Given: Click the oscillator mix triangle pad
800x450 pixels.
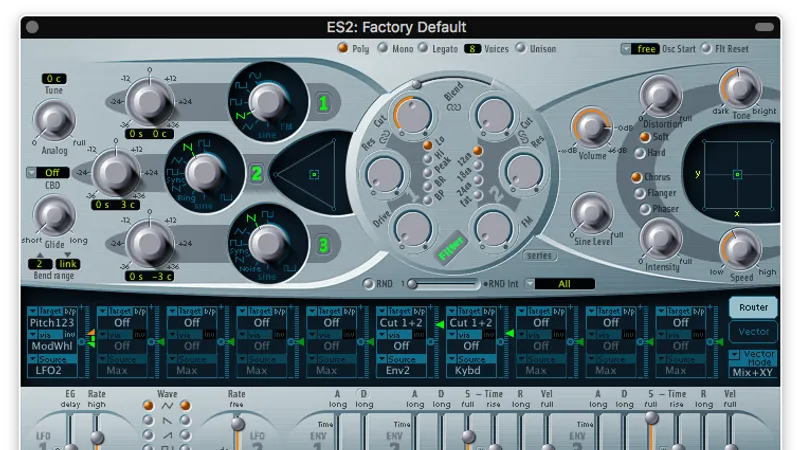Looking at the screenshot, I should click(x=308, y=174).
